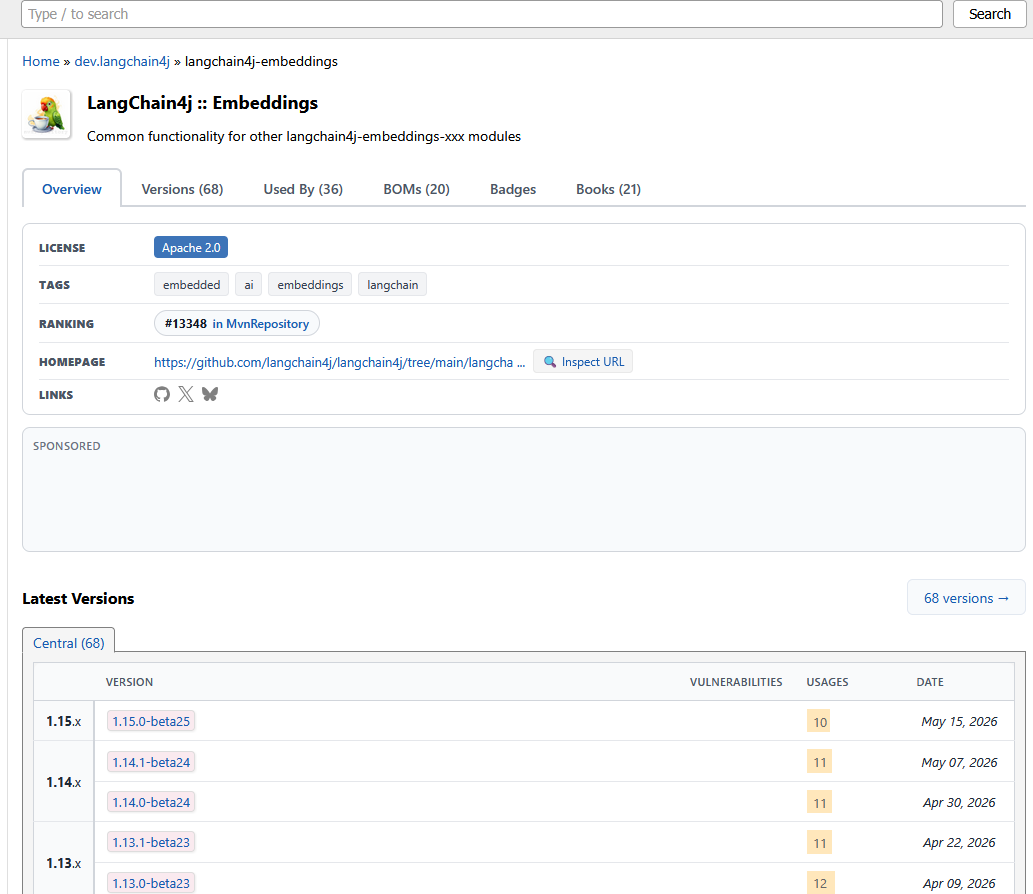
Task: Switch to Used By (36) tab
Action: [x=303, y=189]
